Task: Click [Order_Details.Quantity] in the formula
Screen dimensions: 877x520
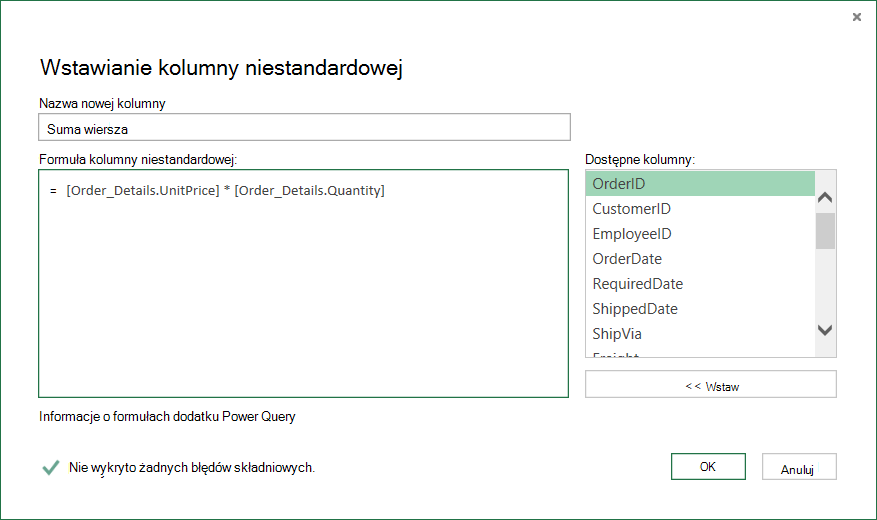Action: [x=309, y=191]
